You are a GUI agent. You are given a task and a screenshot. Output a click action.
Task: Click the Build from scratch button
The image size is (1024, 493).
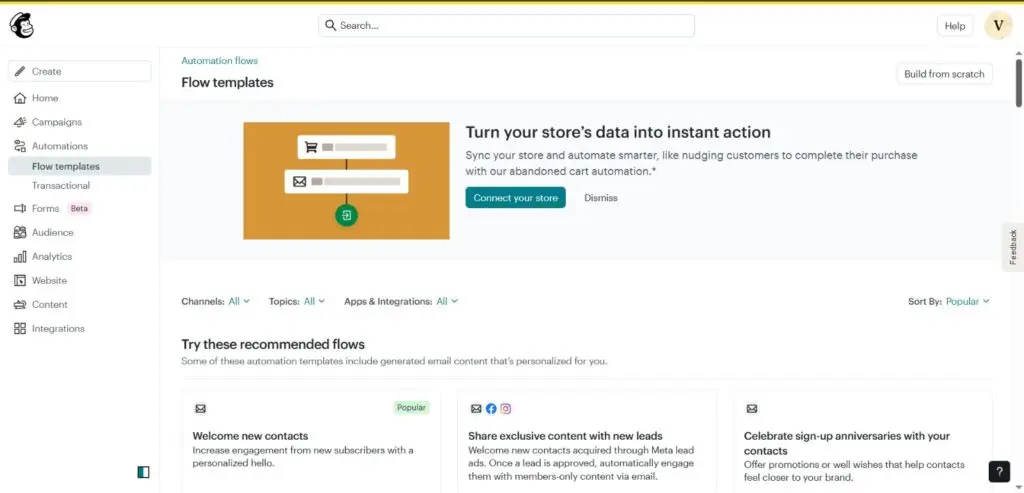click(944, 74)
